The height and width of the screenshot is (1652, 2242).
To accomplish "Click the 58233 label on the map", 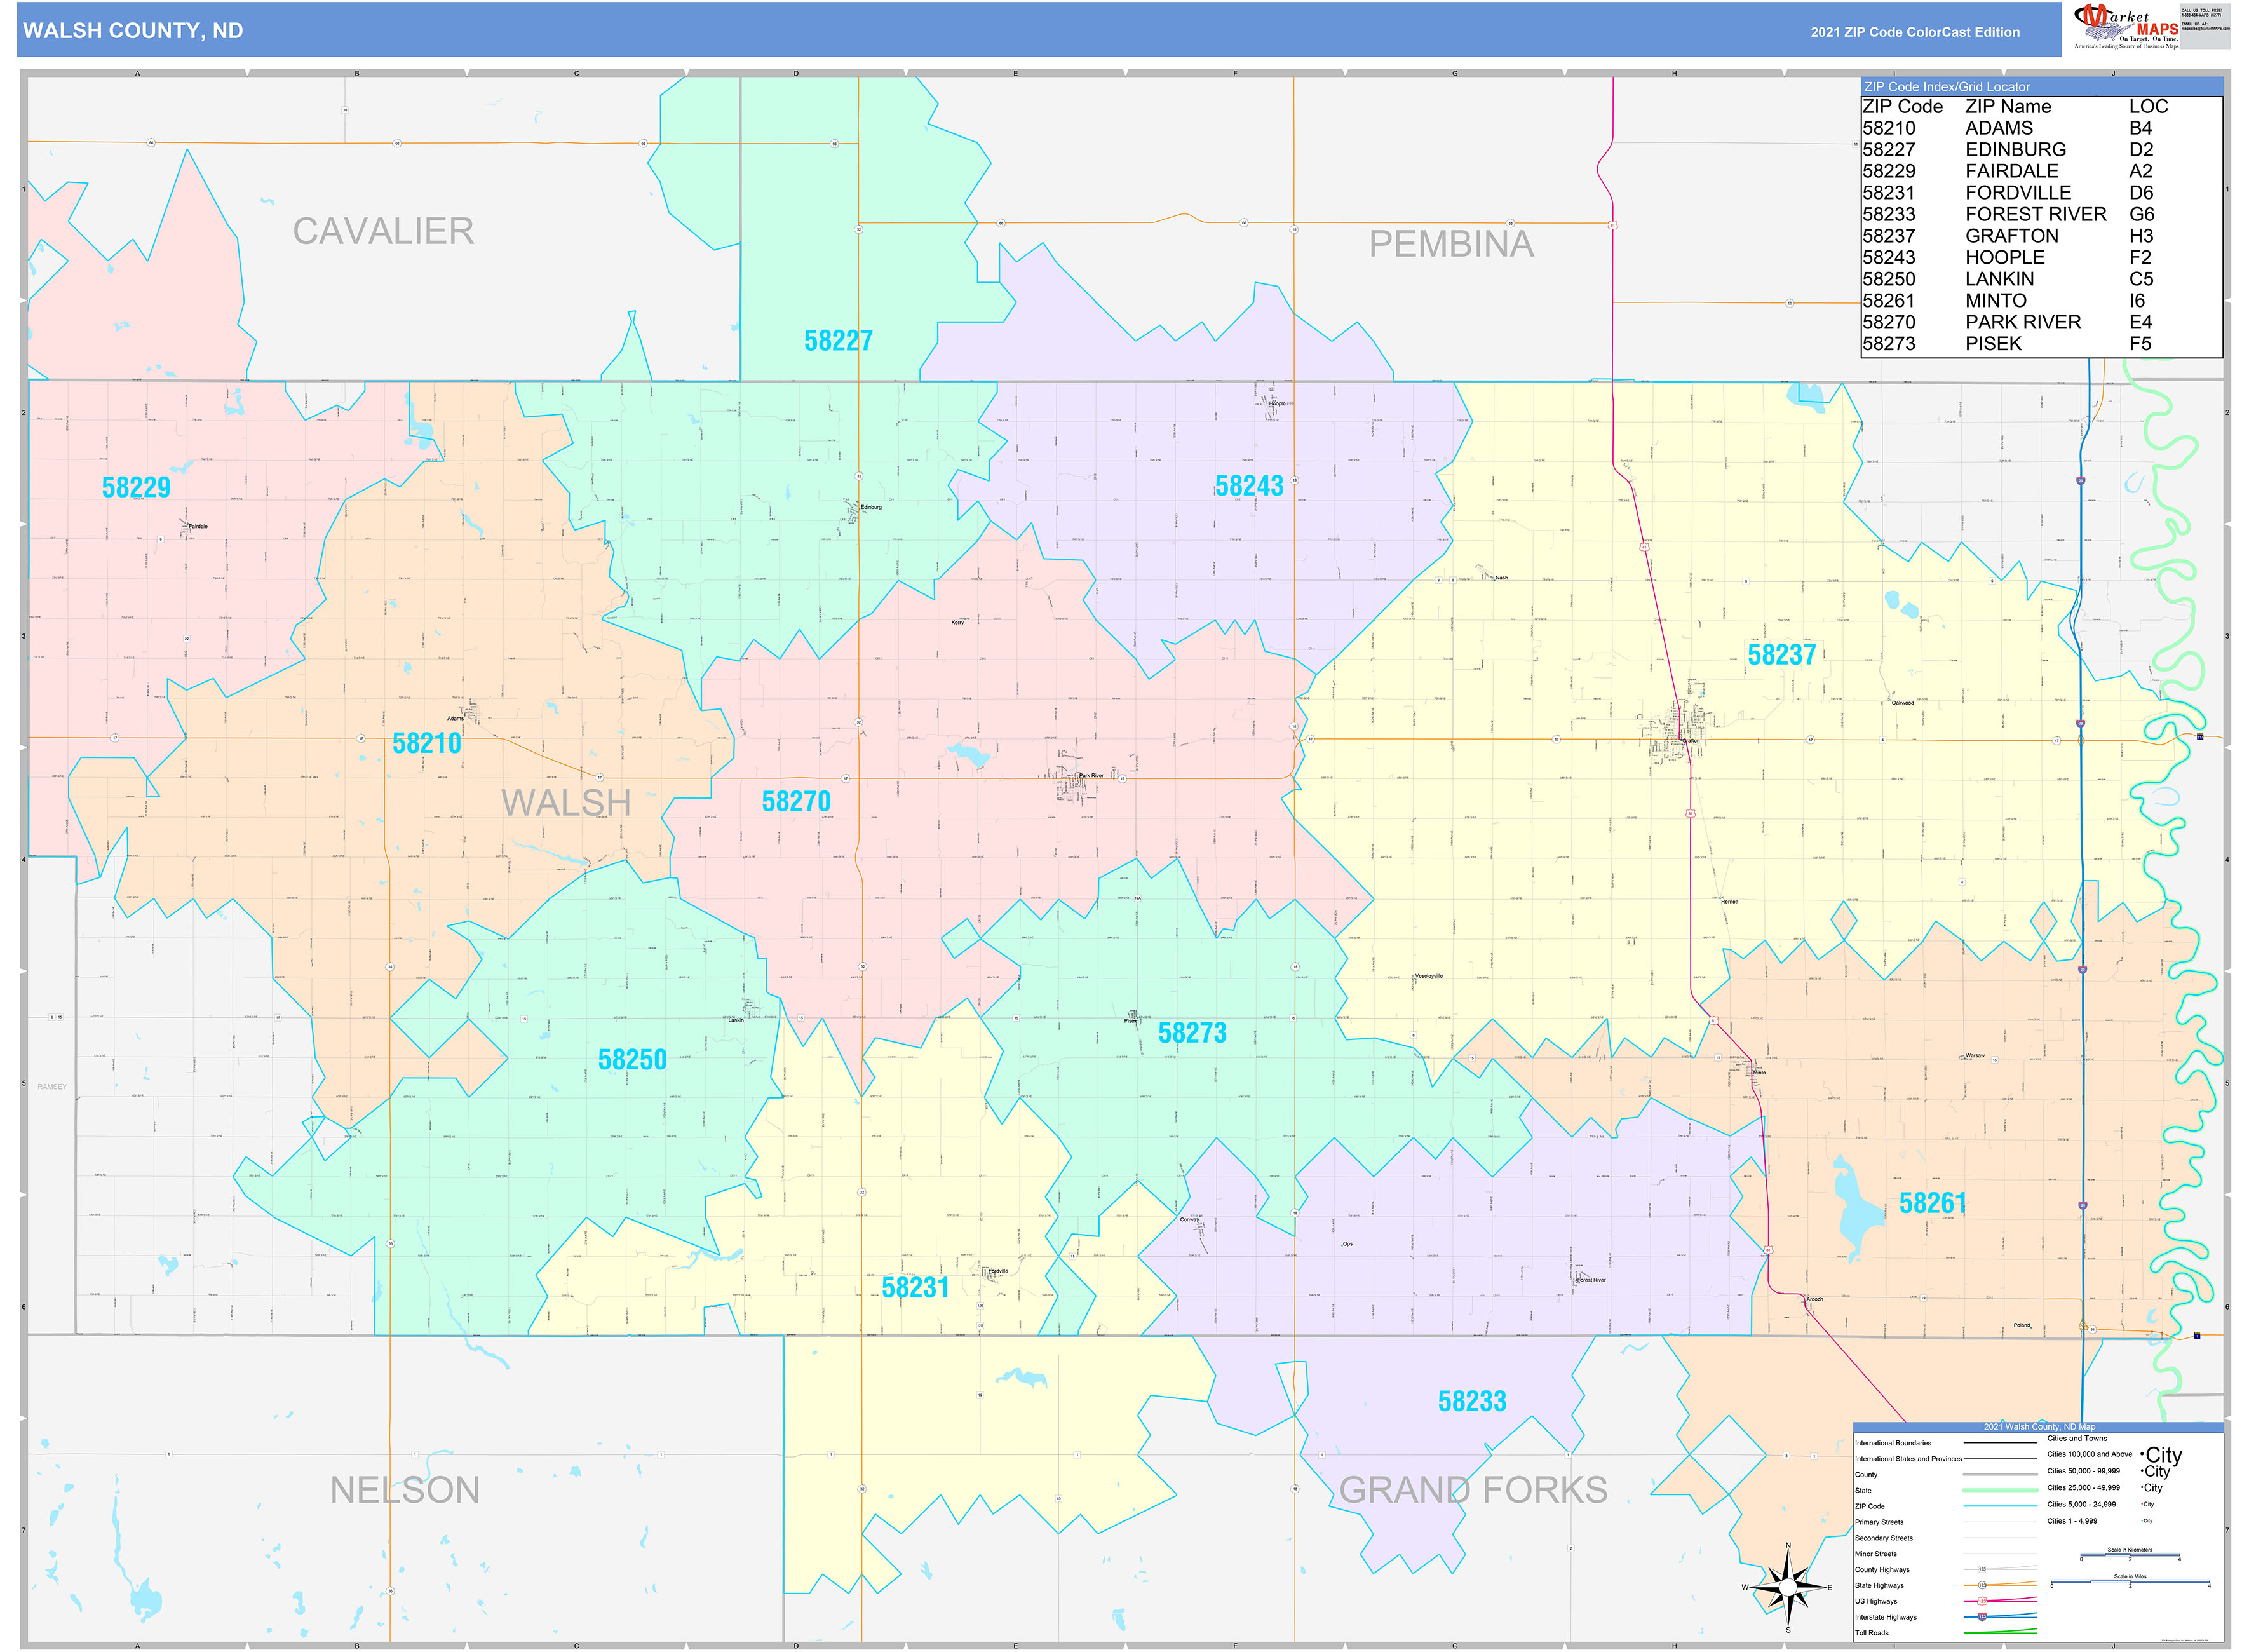I will [x=1472, y=1401].
